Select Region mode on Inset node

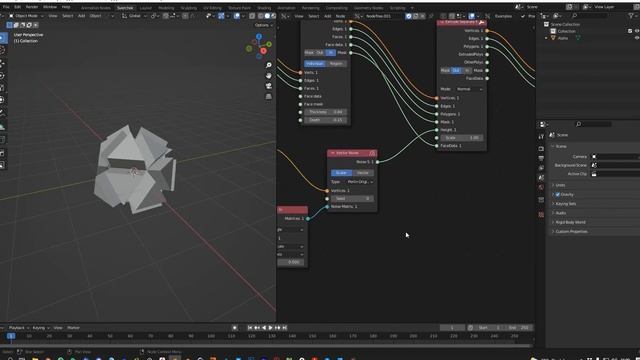pos(336,64)
